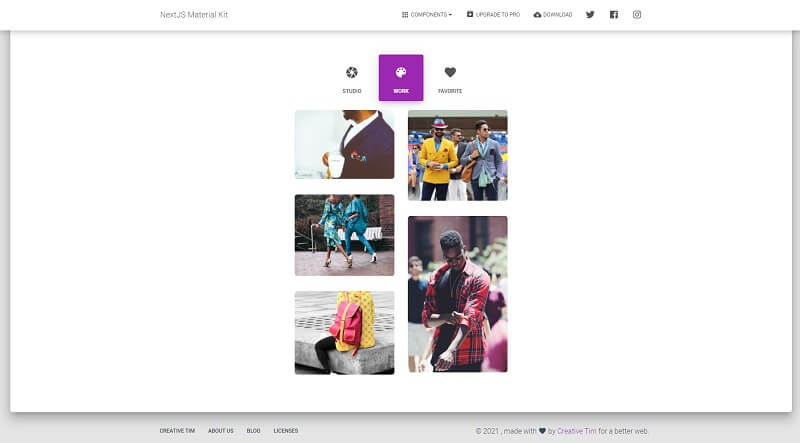Open the Creative Tim footer link
800x443 pixels.
click(177, 431)
